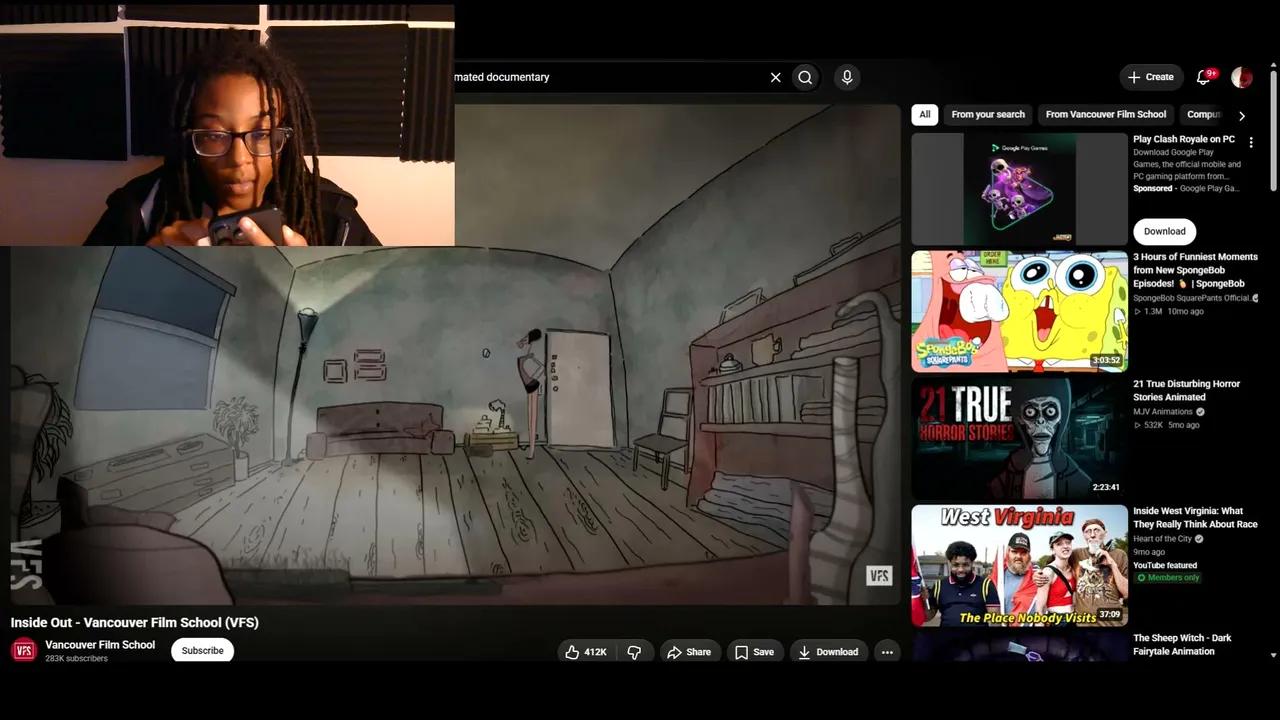The width and height of the screenshot is (1280, 720).
Task: Open the 21 True Horror Stories thumbnail
Action: pos(1019,438)
